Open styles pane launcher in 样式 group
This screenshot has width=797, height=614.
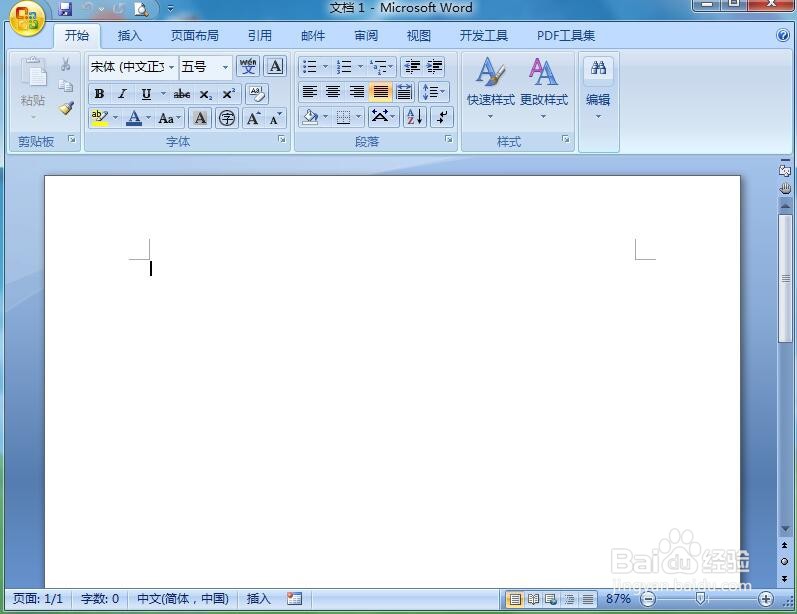566,139
